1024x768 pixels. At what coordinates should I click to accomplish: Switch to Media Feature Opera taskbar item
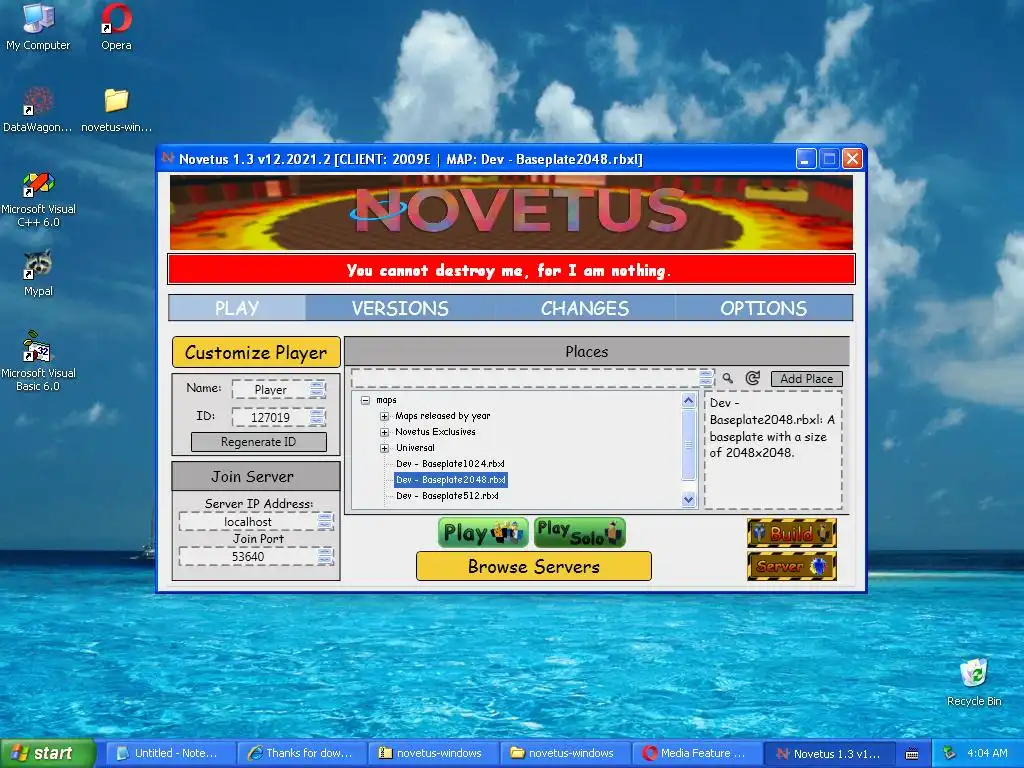(x=697, y=754)
